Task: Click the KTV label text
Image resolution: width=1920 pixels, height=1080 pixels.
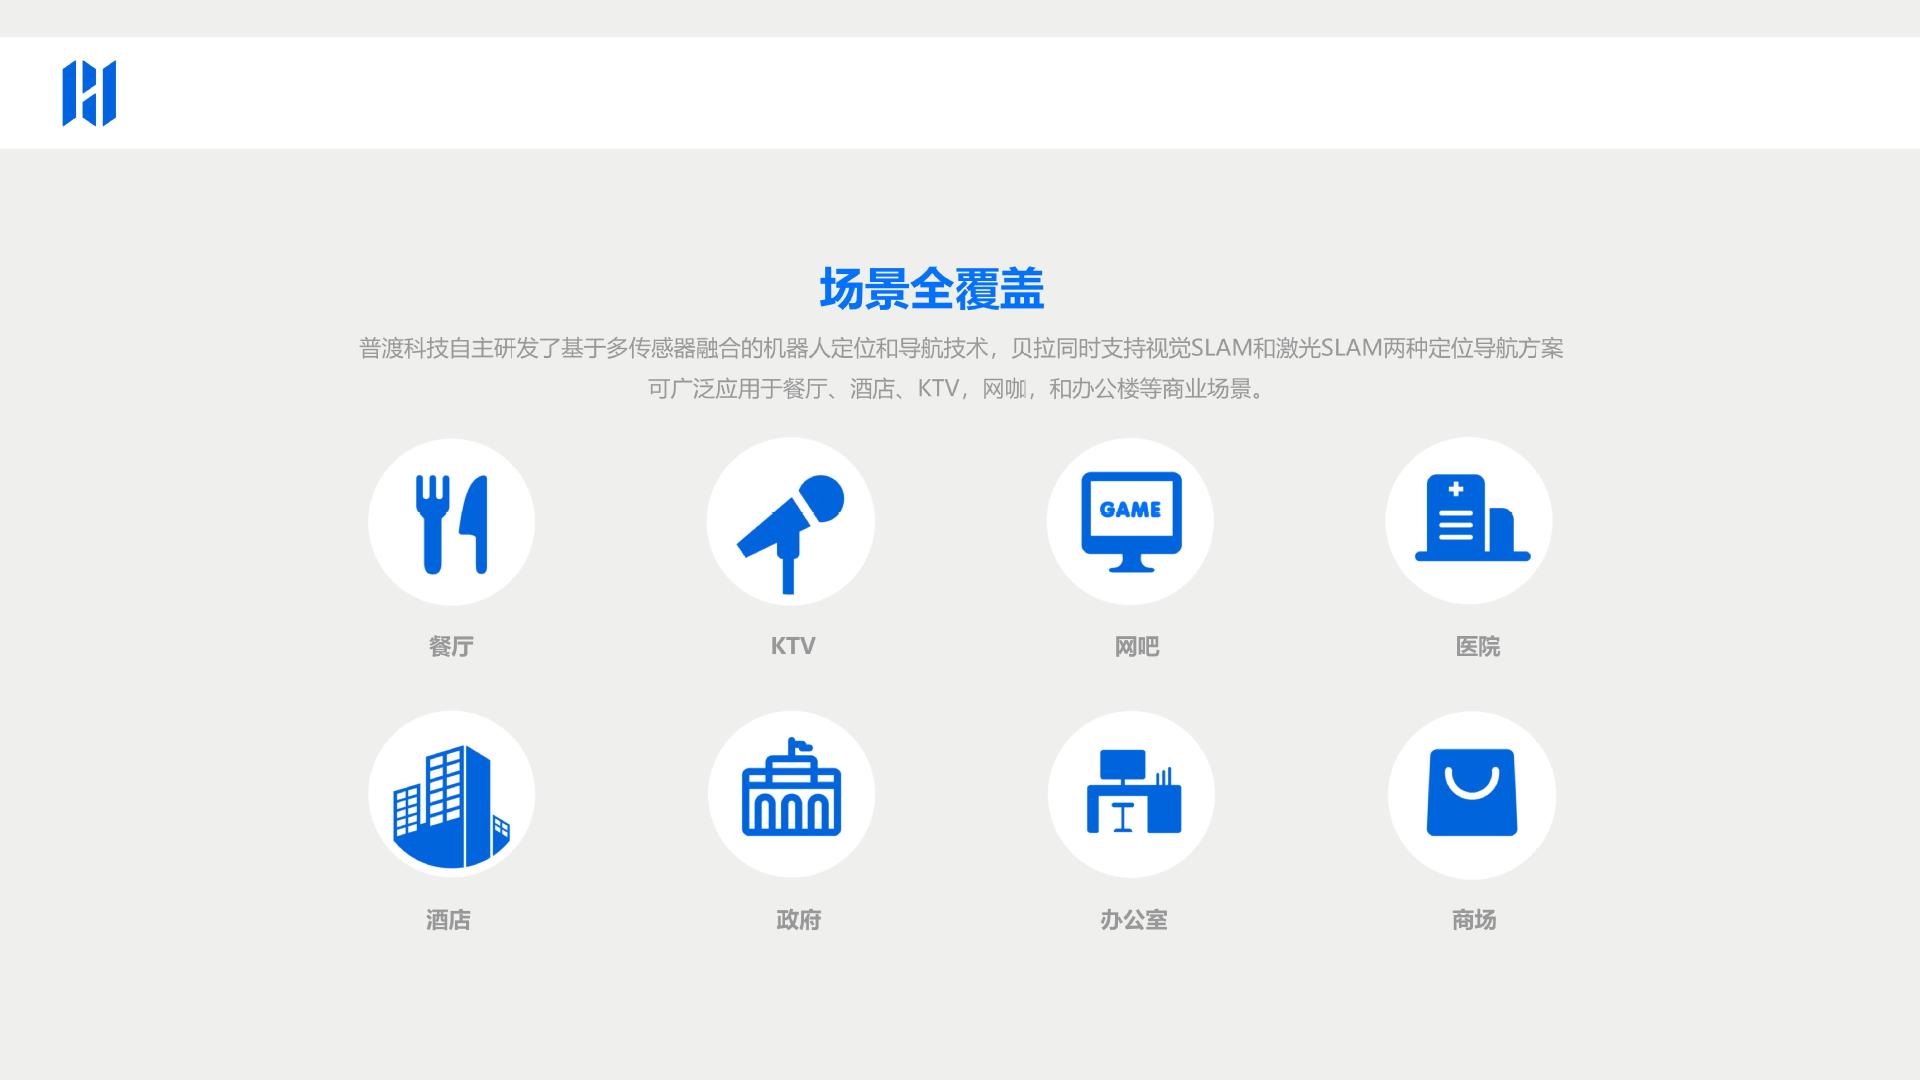Action: tap(793, 646)
